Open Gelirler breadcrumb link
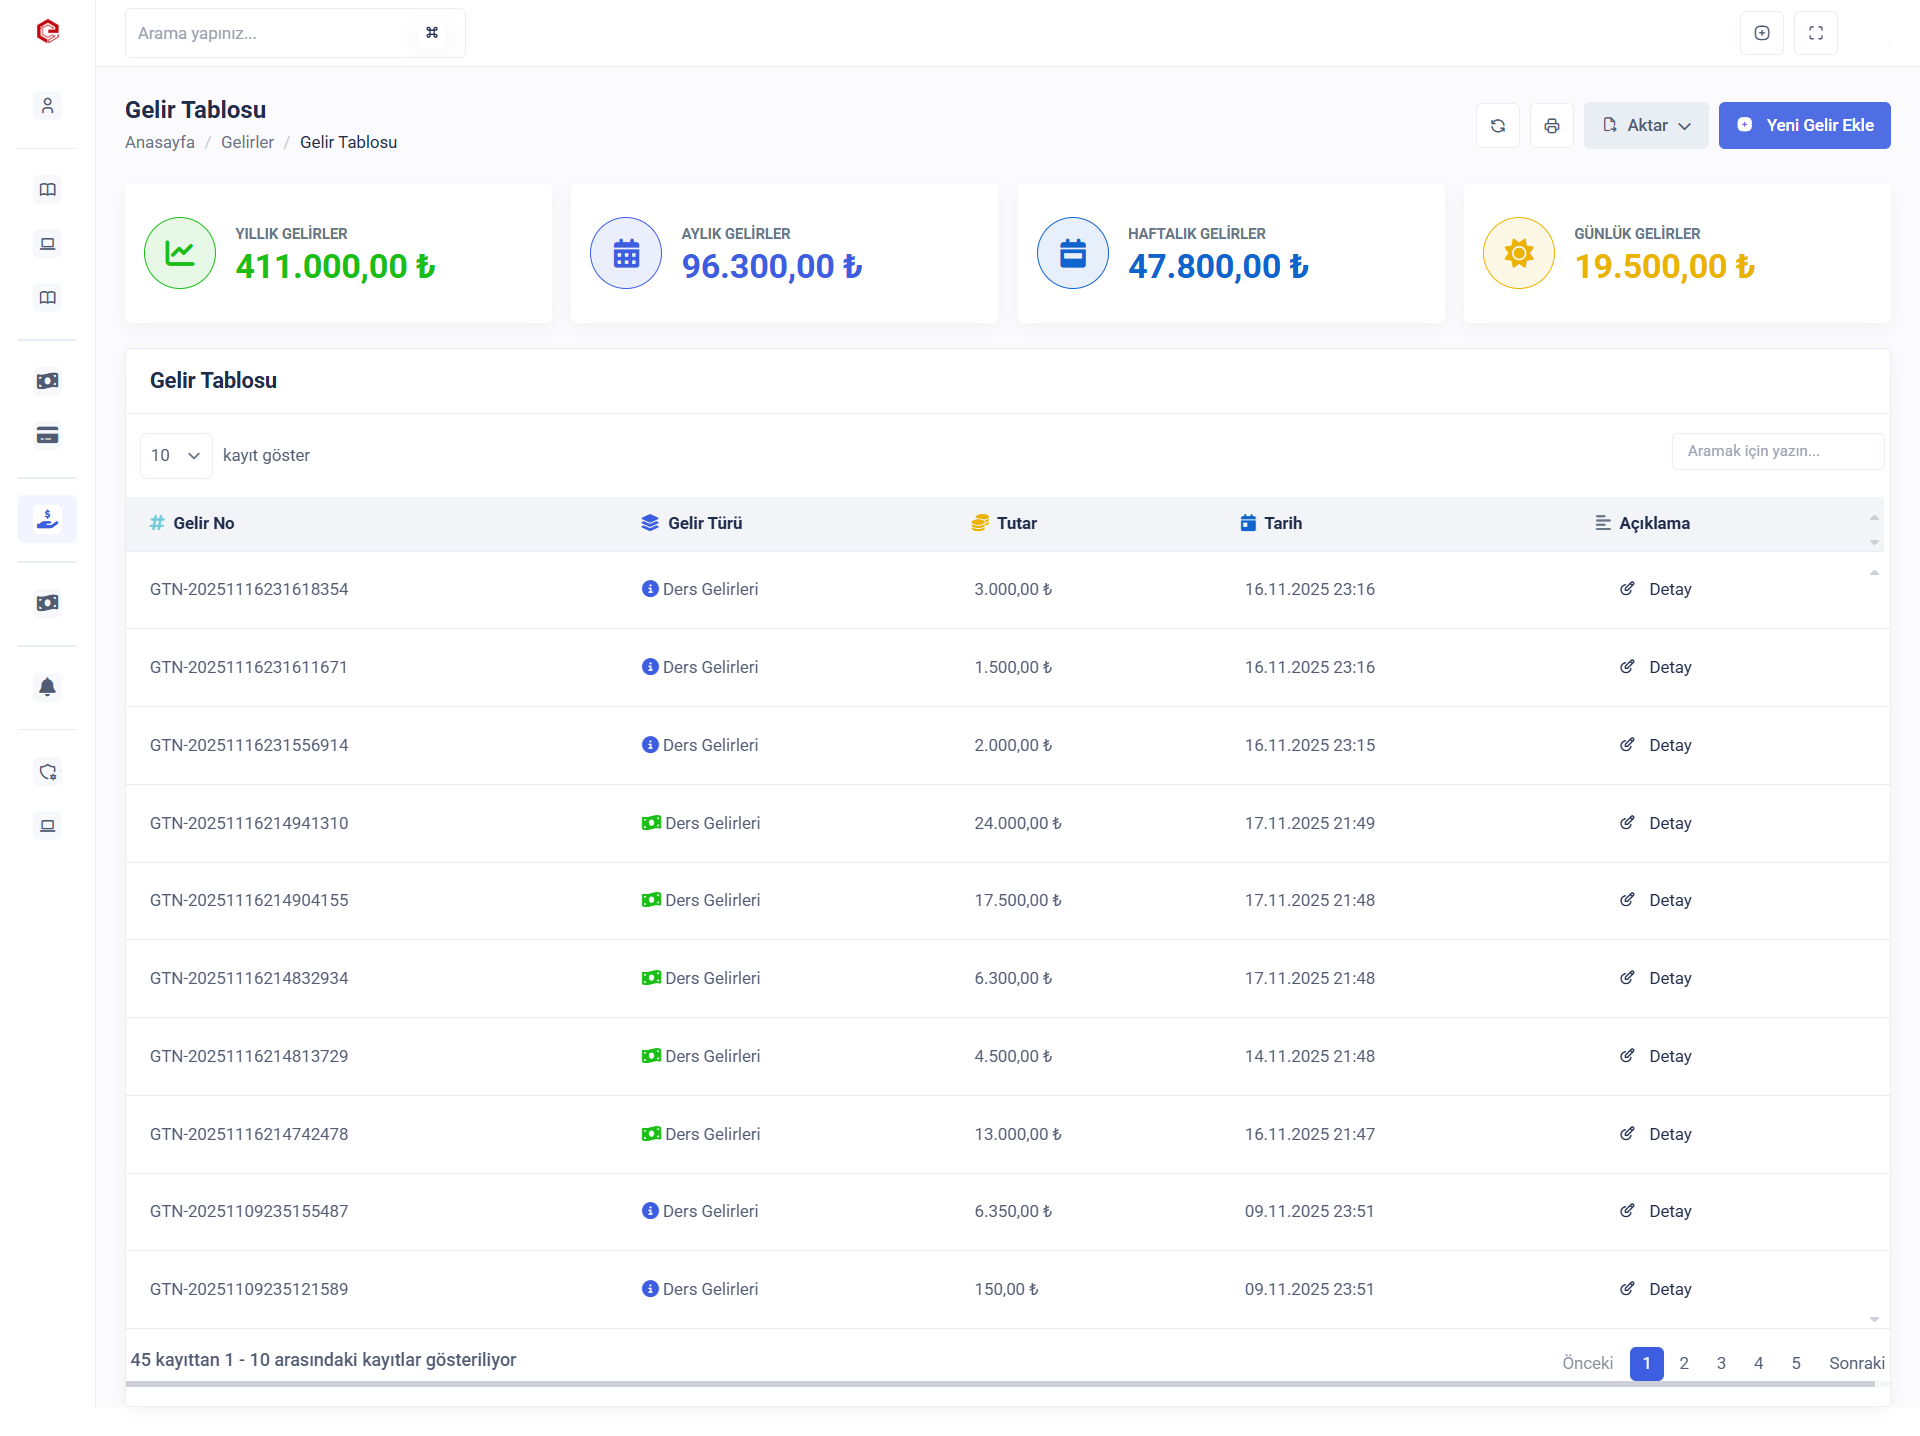 [247, 142]
